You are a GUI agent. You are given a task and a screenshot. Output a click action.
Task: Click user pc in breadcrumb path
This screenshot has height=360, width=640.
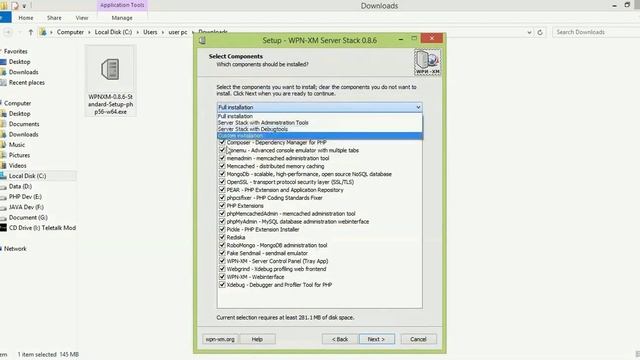click(178, 32)
